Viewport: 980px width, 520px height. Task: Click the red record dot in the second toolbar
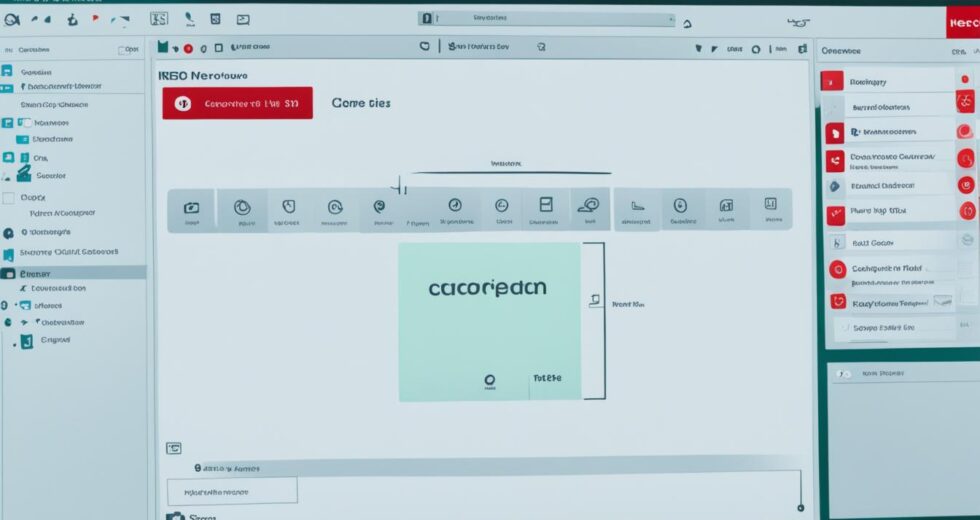click(x=188, y=49)
